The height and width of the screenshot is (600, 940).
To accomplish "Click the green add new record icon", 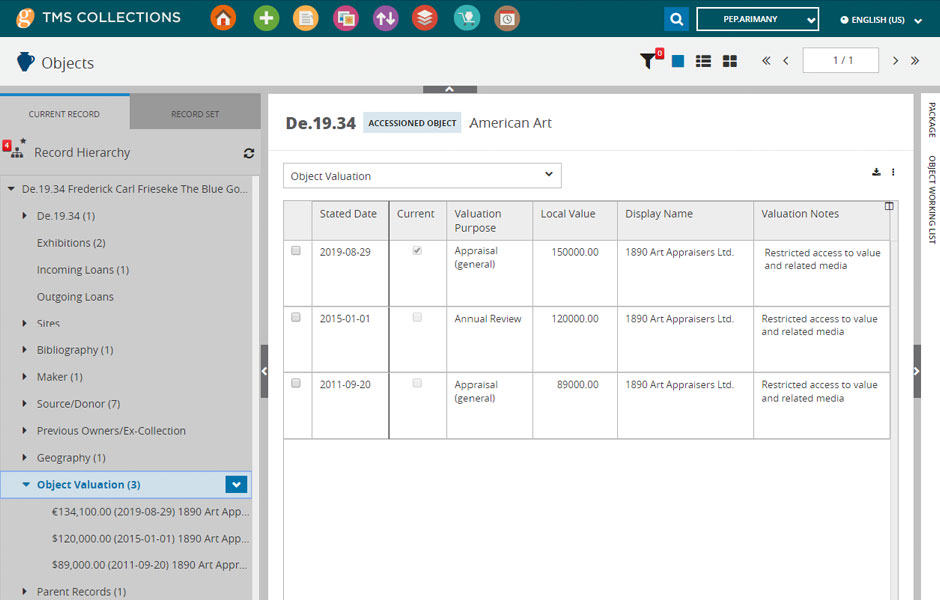I will [x=266, y=18].
